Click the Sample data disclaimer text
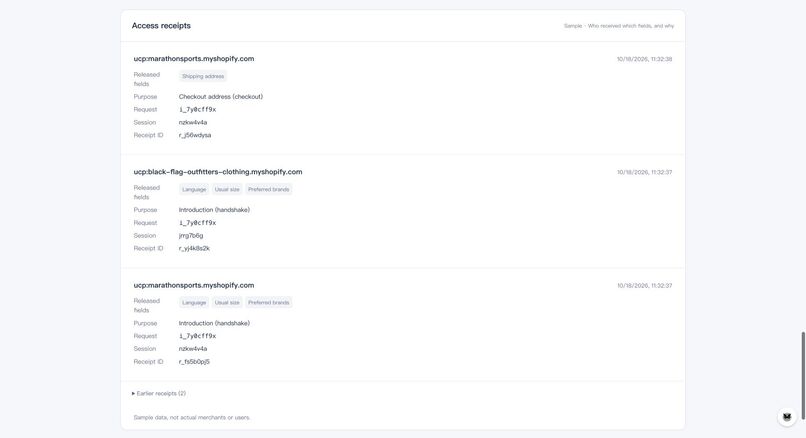The height and width of the screenshot is (438, 806). tap(192, 417)
